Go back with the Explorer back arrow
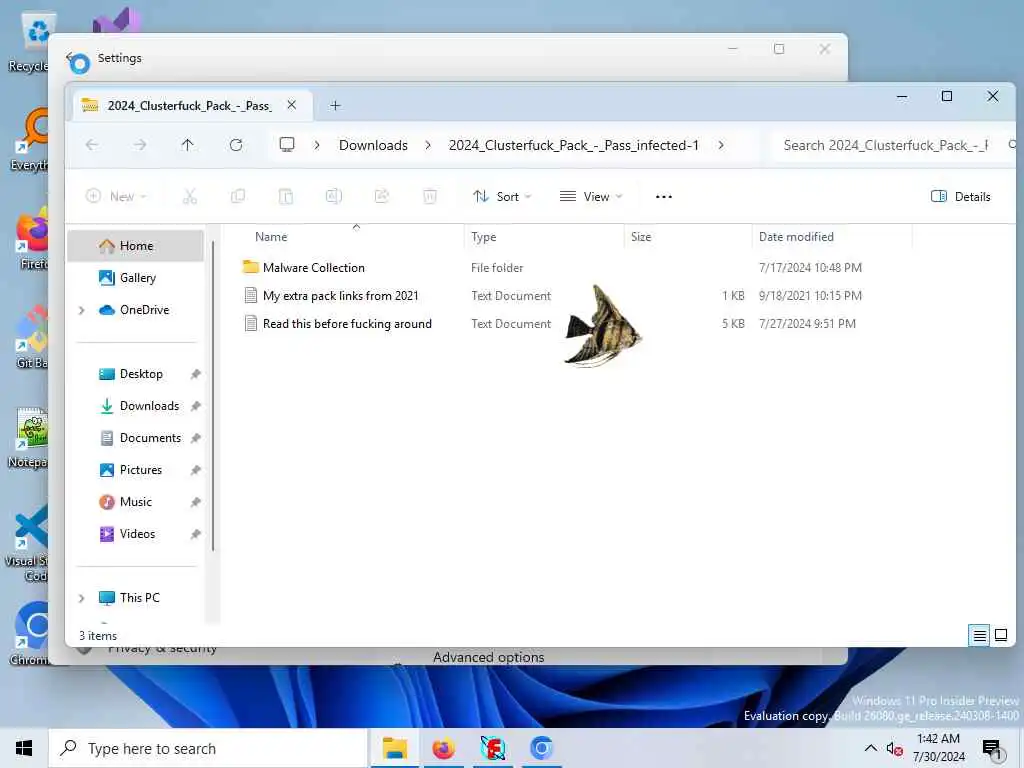This screenshot has height=768, width=1024. (92, 145)
